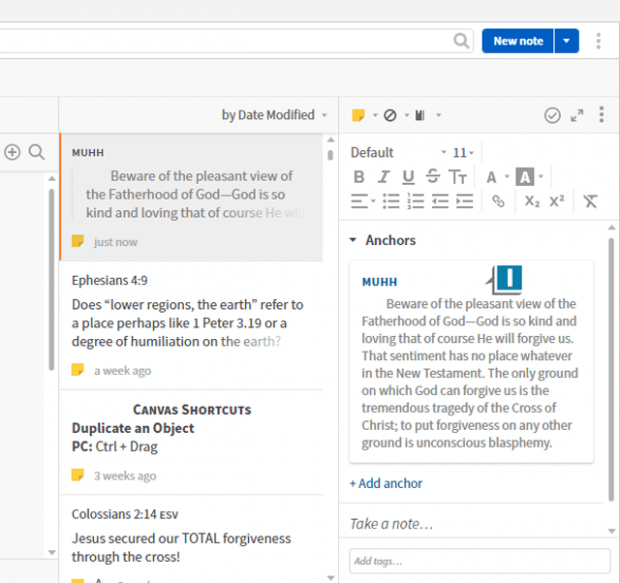Click the Add tags input field
The image size is (620, 583).
tap(479, 560)
